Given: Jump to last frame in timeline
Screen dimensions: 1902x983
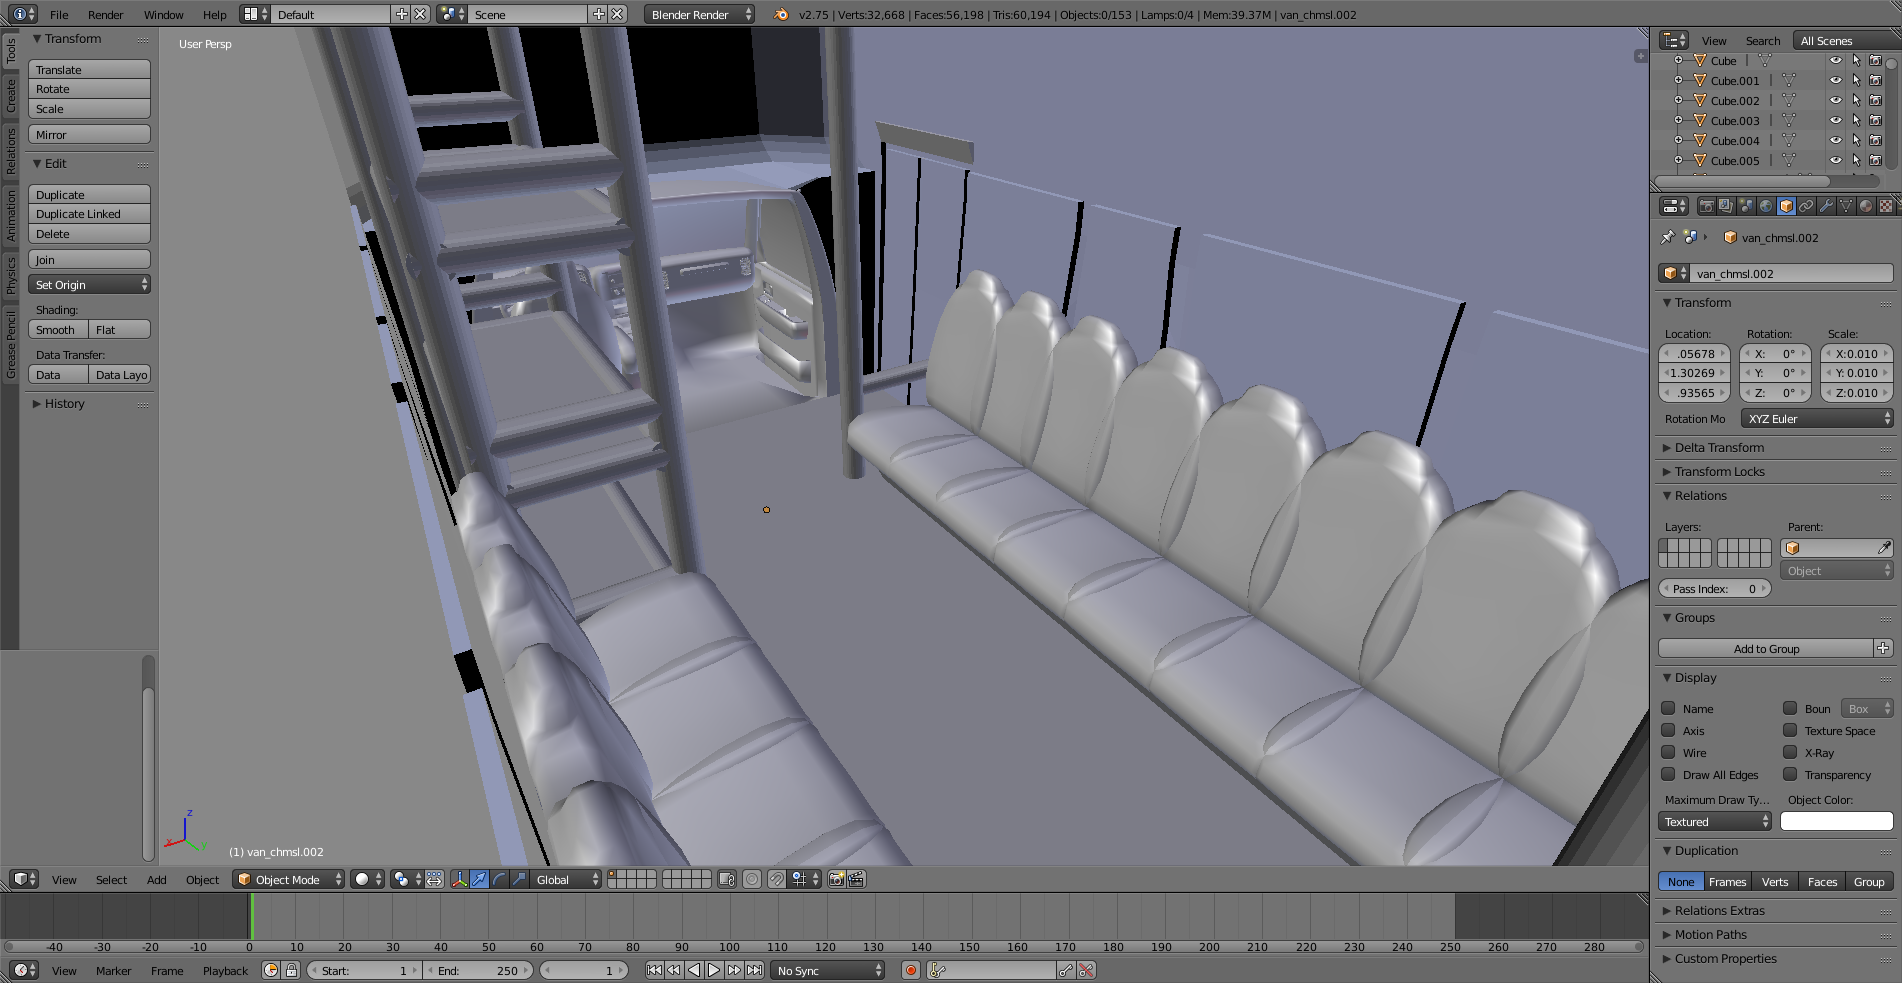Looking at the screenshot, I should coord(754,970).
